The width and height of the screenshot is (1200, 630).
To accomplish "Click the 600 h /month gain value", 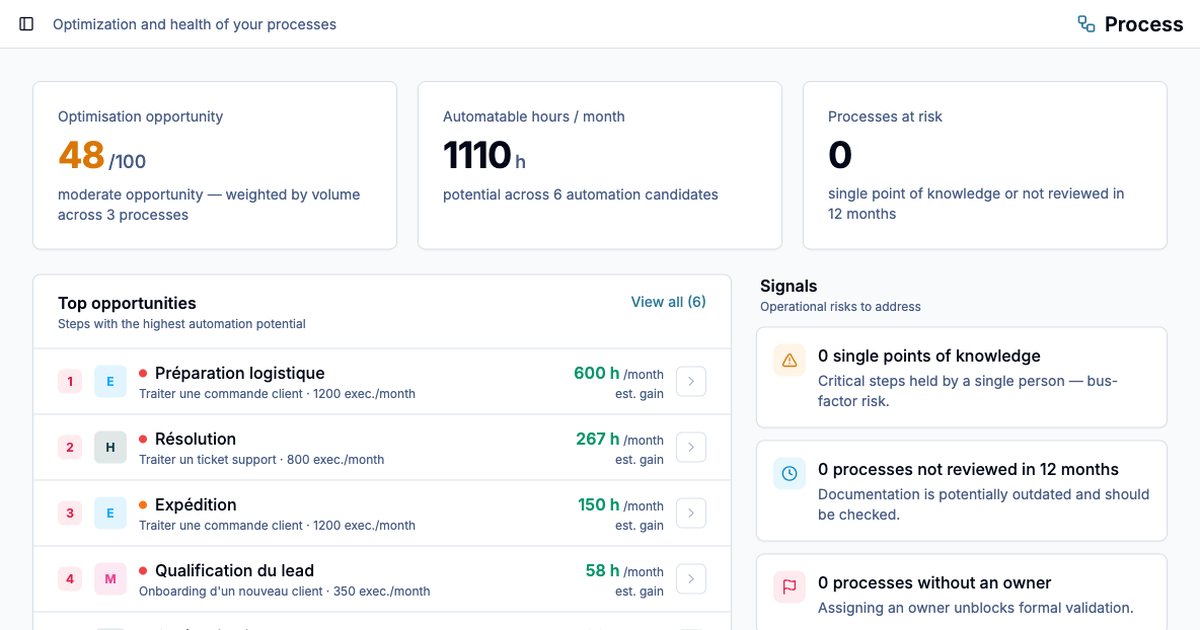I will [618, 373].
